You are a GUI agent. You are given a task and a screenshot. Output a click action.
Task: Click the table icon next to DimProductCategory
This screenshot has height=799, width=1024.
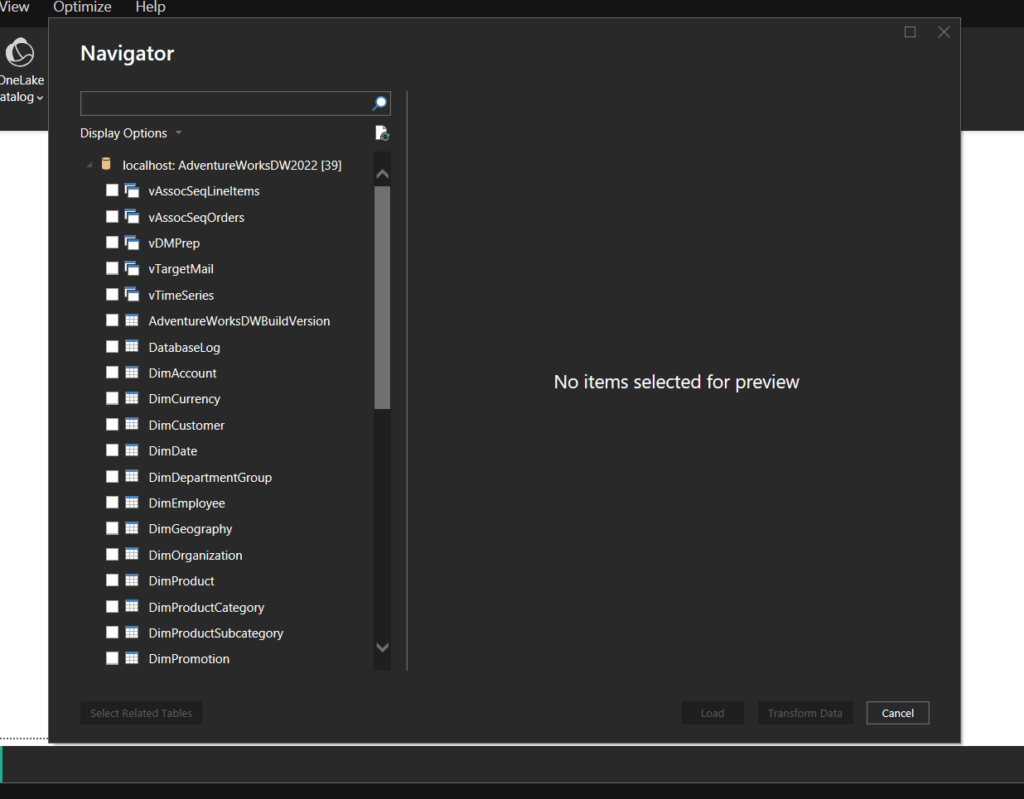click(x=132, y=606)
